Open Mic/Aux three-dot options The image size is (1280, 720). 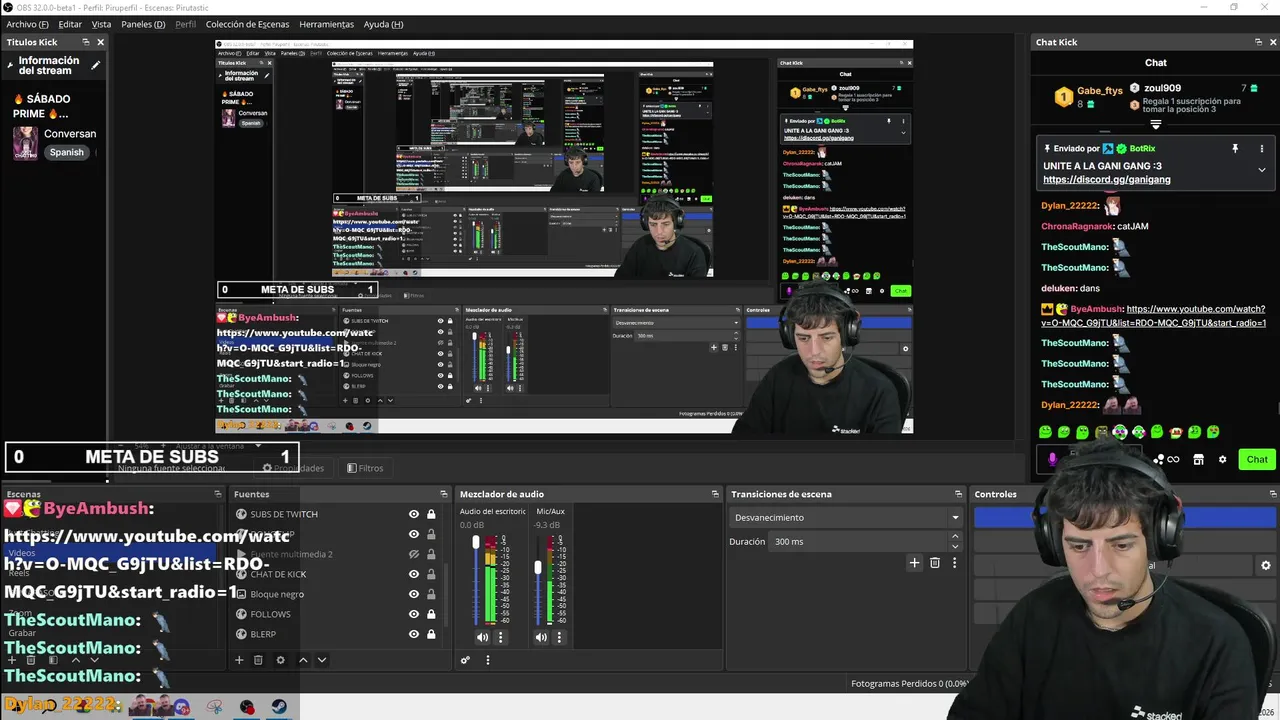point(559,637)
